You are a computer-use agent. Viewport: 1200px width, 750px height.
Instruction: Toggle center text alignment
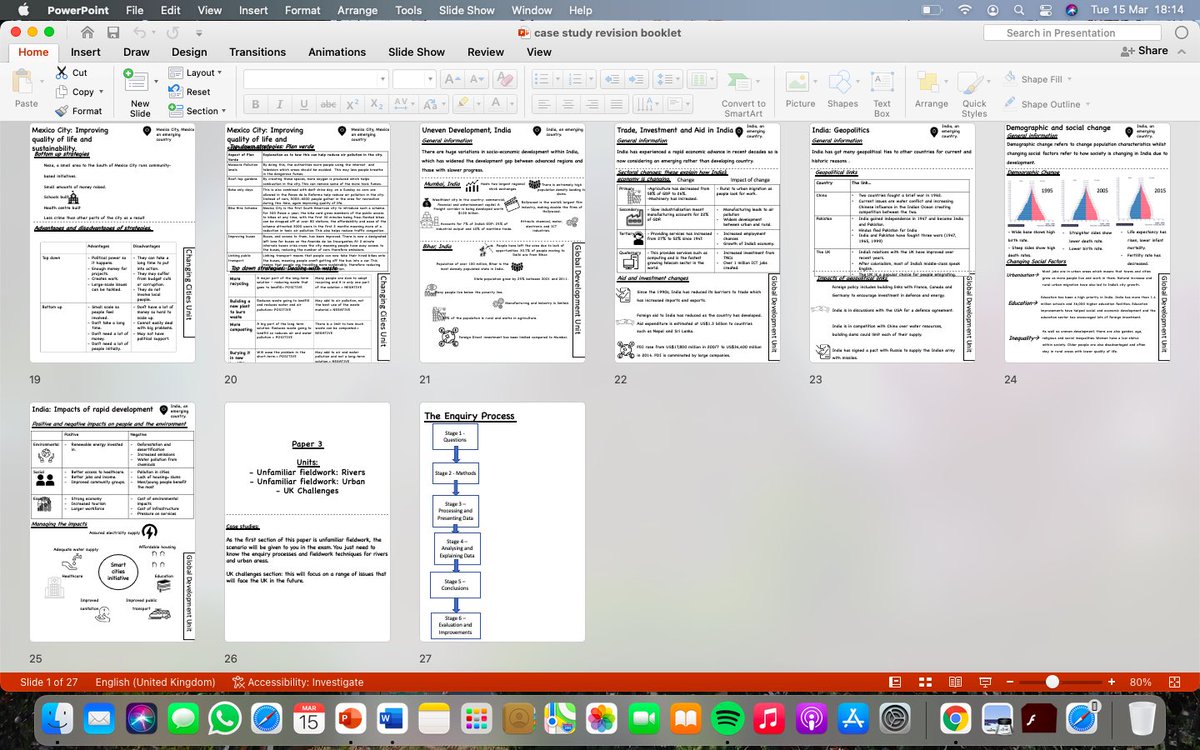[568, 104]
